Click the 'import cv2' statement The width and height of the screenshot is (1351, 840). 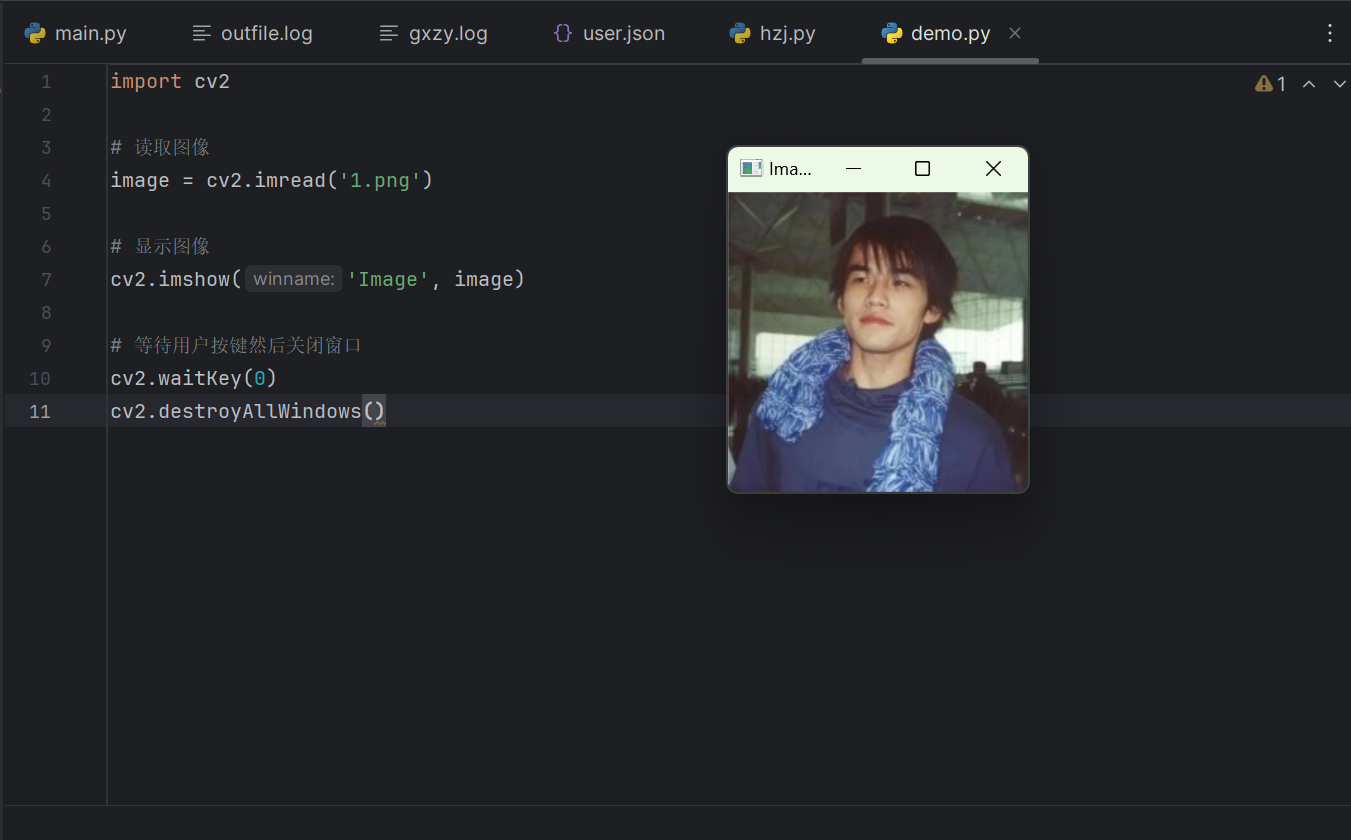[x=170, y=82]
